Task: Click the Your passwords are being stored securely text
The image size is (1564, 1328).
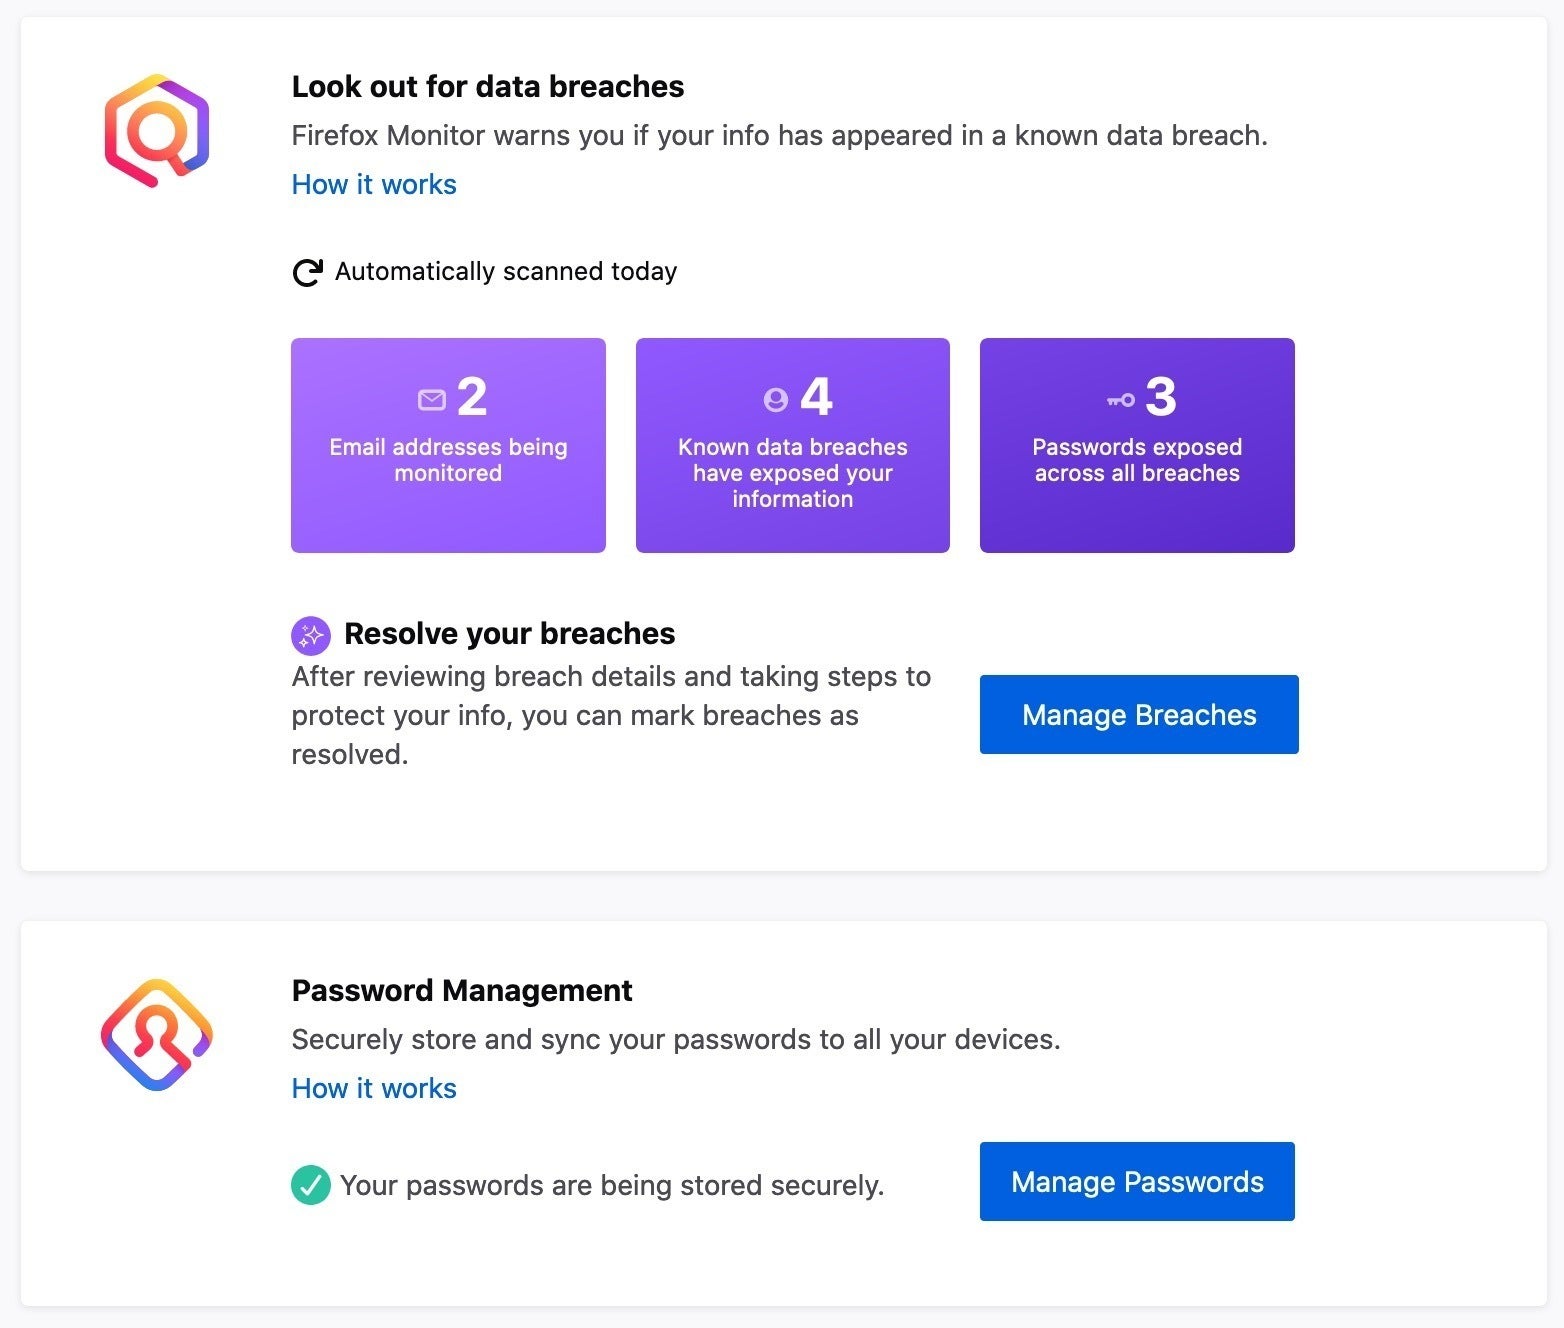Action: pyautogui.click(x=612, y=1185)
